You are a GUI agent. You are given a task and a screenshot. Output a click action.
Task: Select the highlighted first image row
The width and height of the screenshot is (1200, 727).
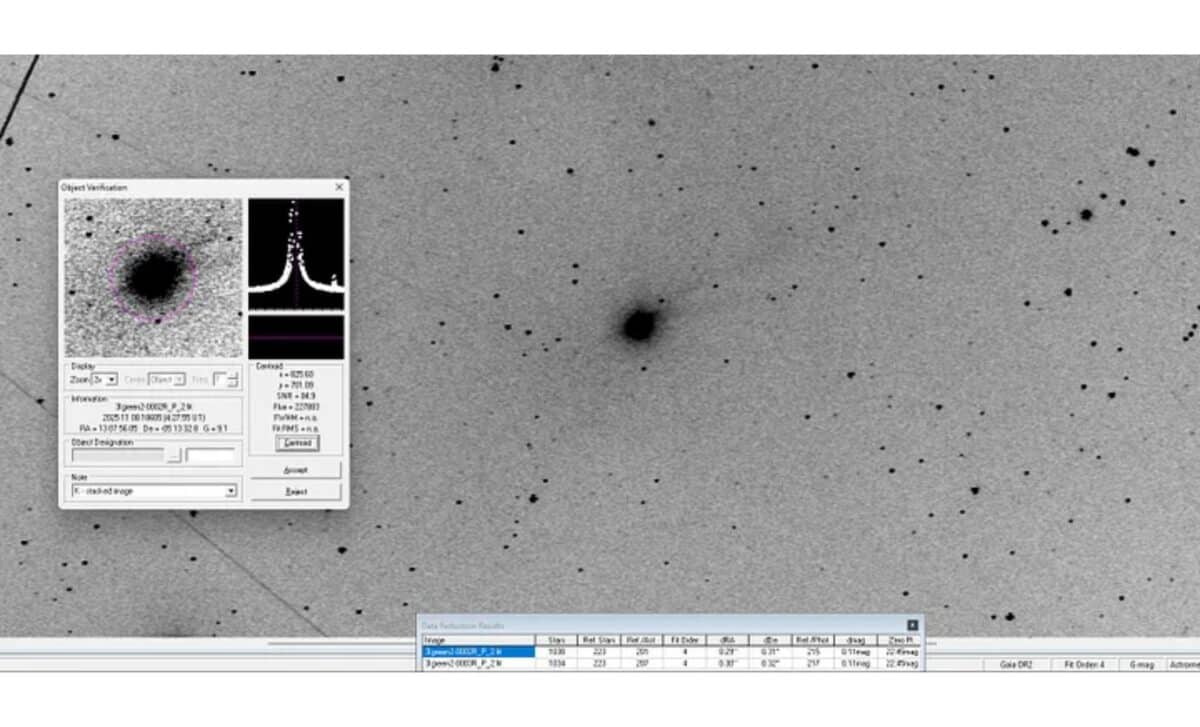(x=480, y=652)
